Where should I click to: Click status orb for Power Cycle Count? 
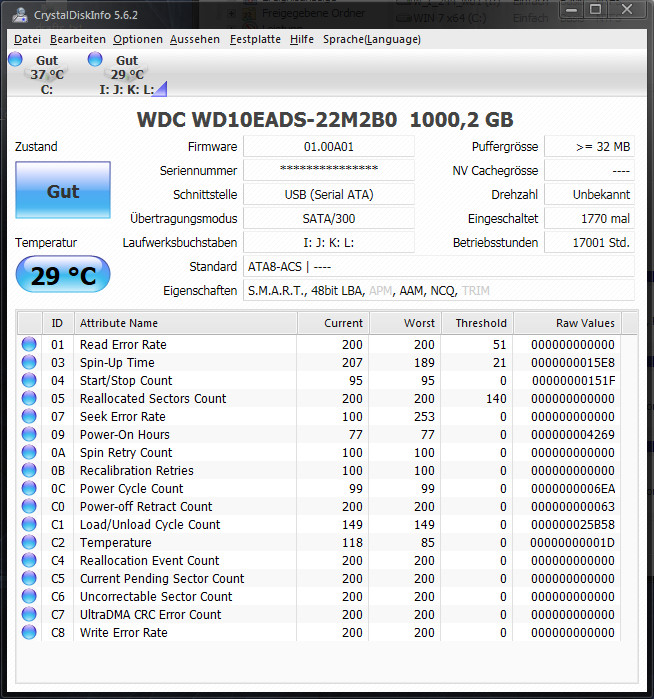29,489
